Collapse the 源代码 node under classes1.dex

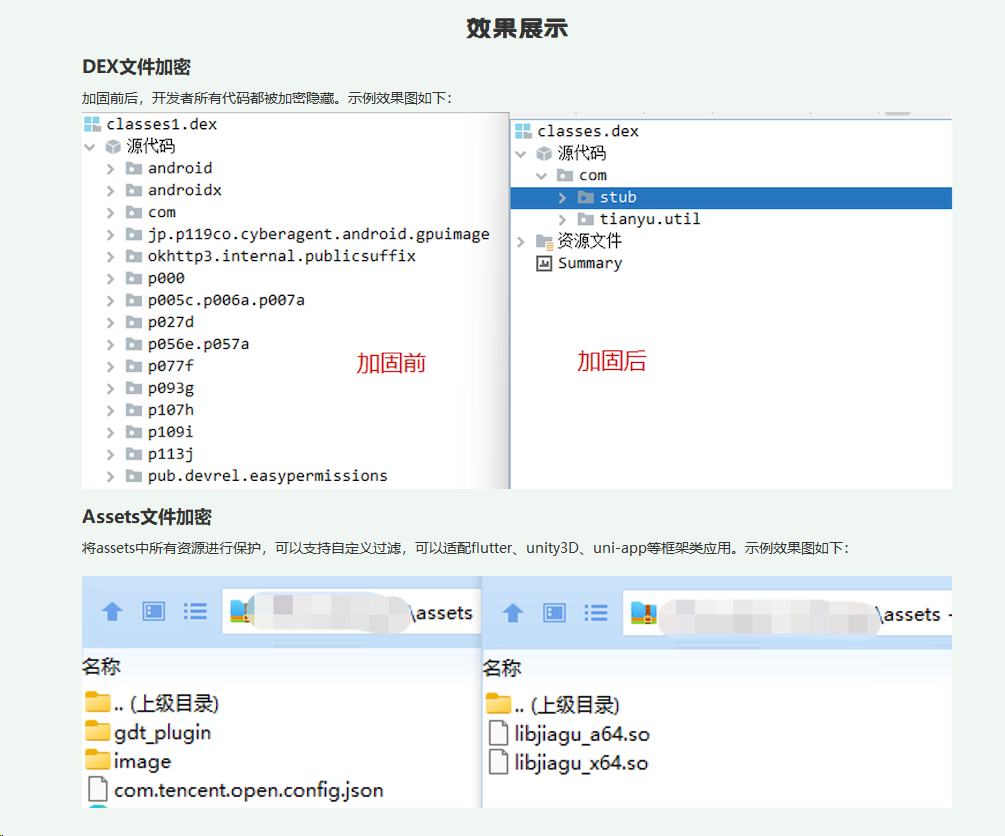pyautogui.click(x=90, y=147)
